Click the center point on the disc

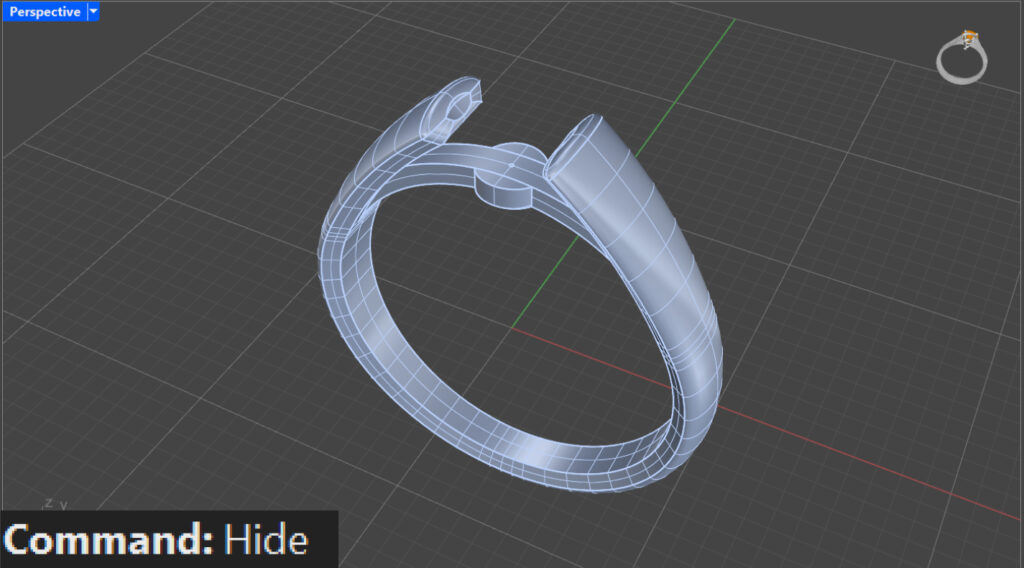(511, 165)
